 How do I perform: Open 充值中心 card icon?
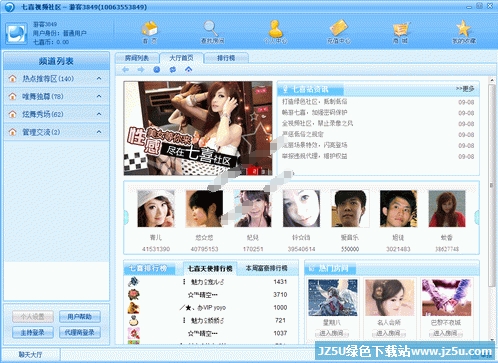click(x=338, y=28)
